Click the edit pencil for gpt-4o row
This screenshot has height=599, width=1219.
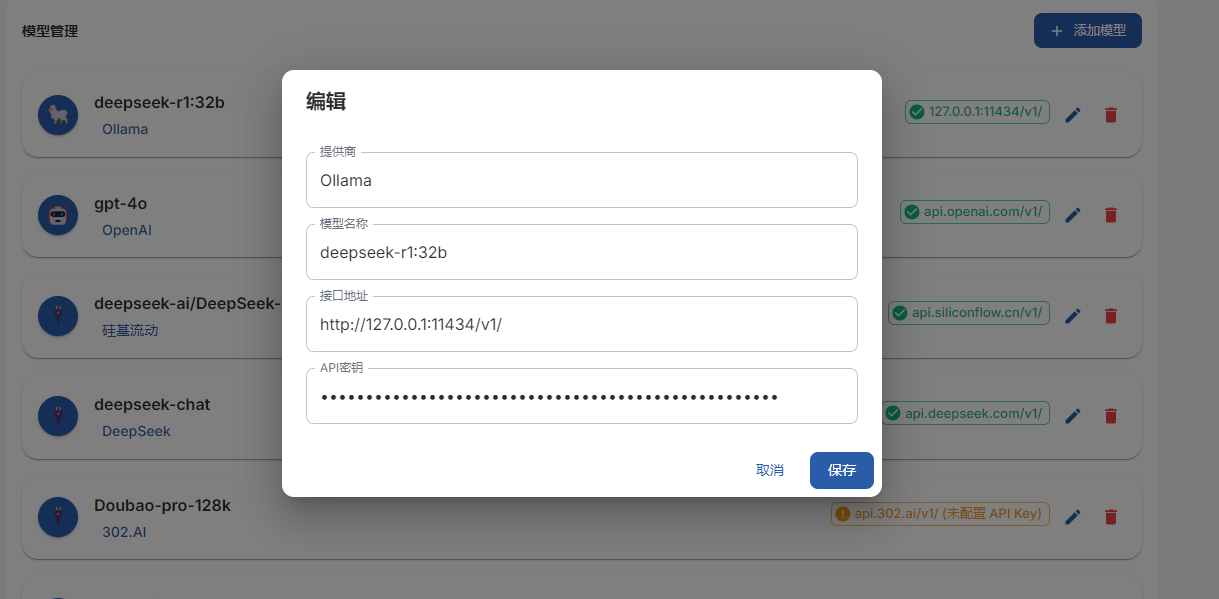pyautogui.click(x=1073, y=215)
